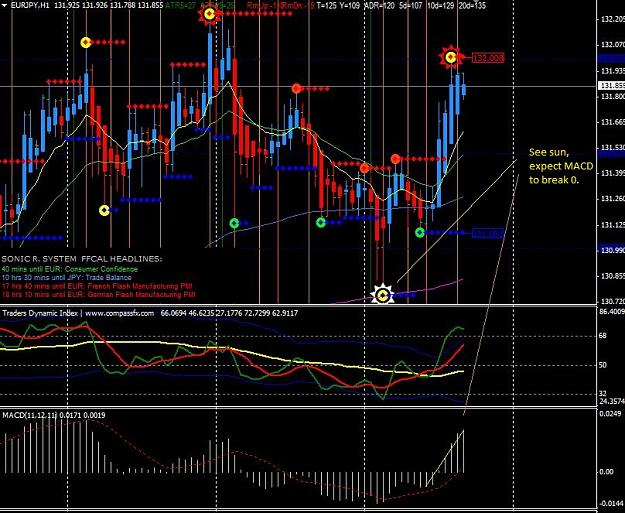This screenshot has width=625, height=513.
Task: Select the 131.855 current price tag on the axis
Action: click(612, 85)
